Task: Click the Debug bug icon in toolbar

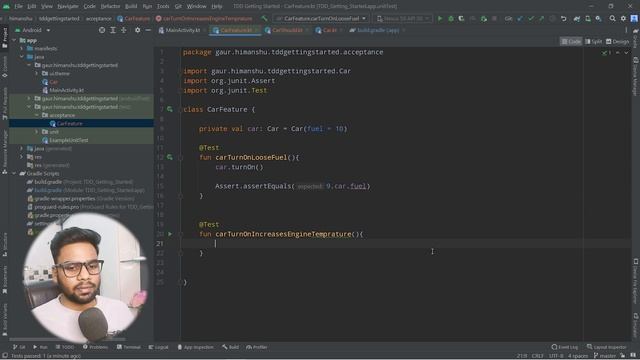Action: click(x=451, y=18)
